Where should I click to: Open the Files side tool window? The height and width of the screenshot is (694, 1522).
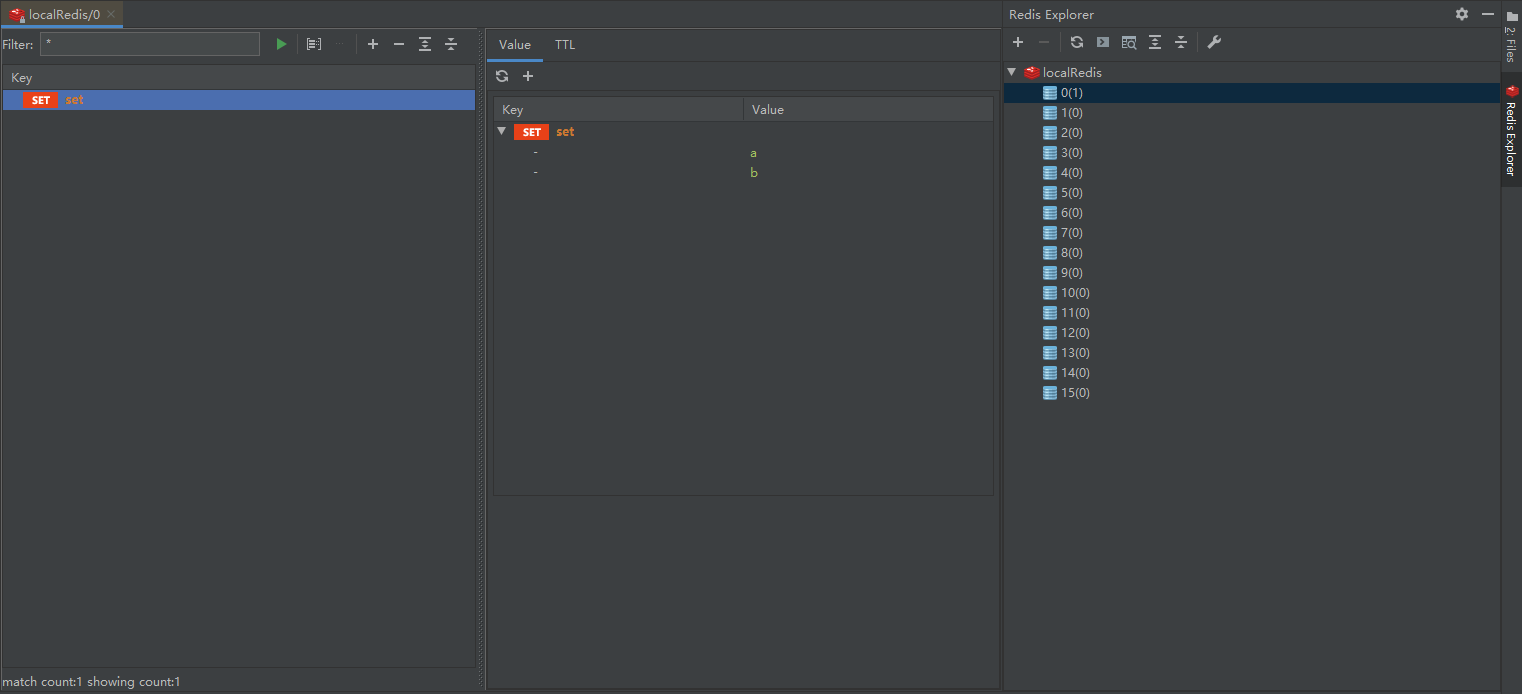pos(1511,35)
